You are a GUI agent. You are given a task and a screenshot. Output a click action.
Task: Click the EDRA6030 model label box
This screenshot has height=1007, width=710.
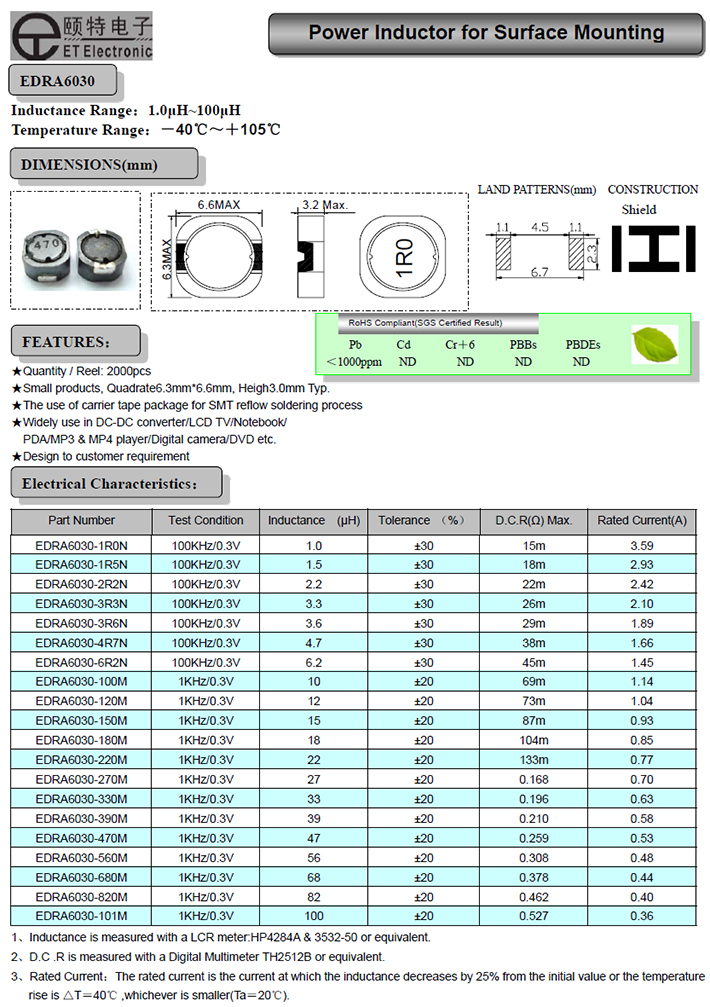coord(63,80)
